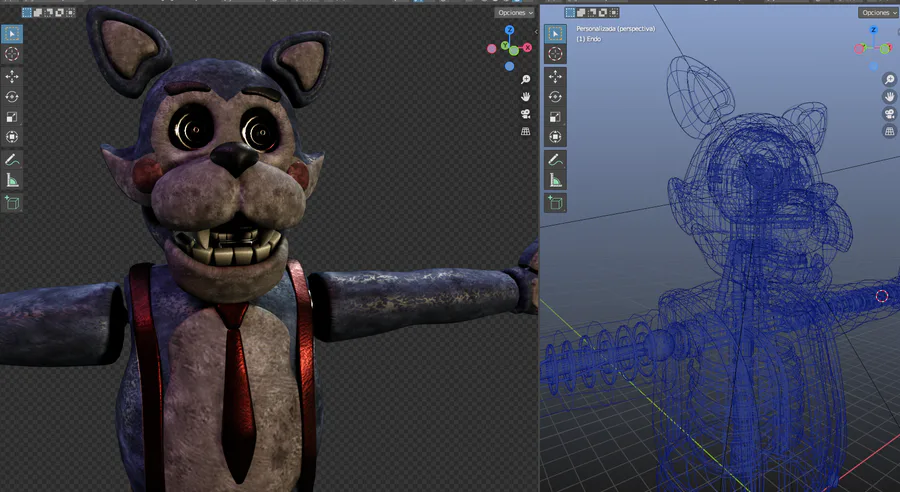Screen dimensions: 900x492
Task: Choose the Annotate pencil tool in left viewport
Action: 12,160
